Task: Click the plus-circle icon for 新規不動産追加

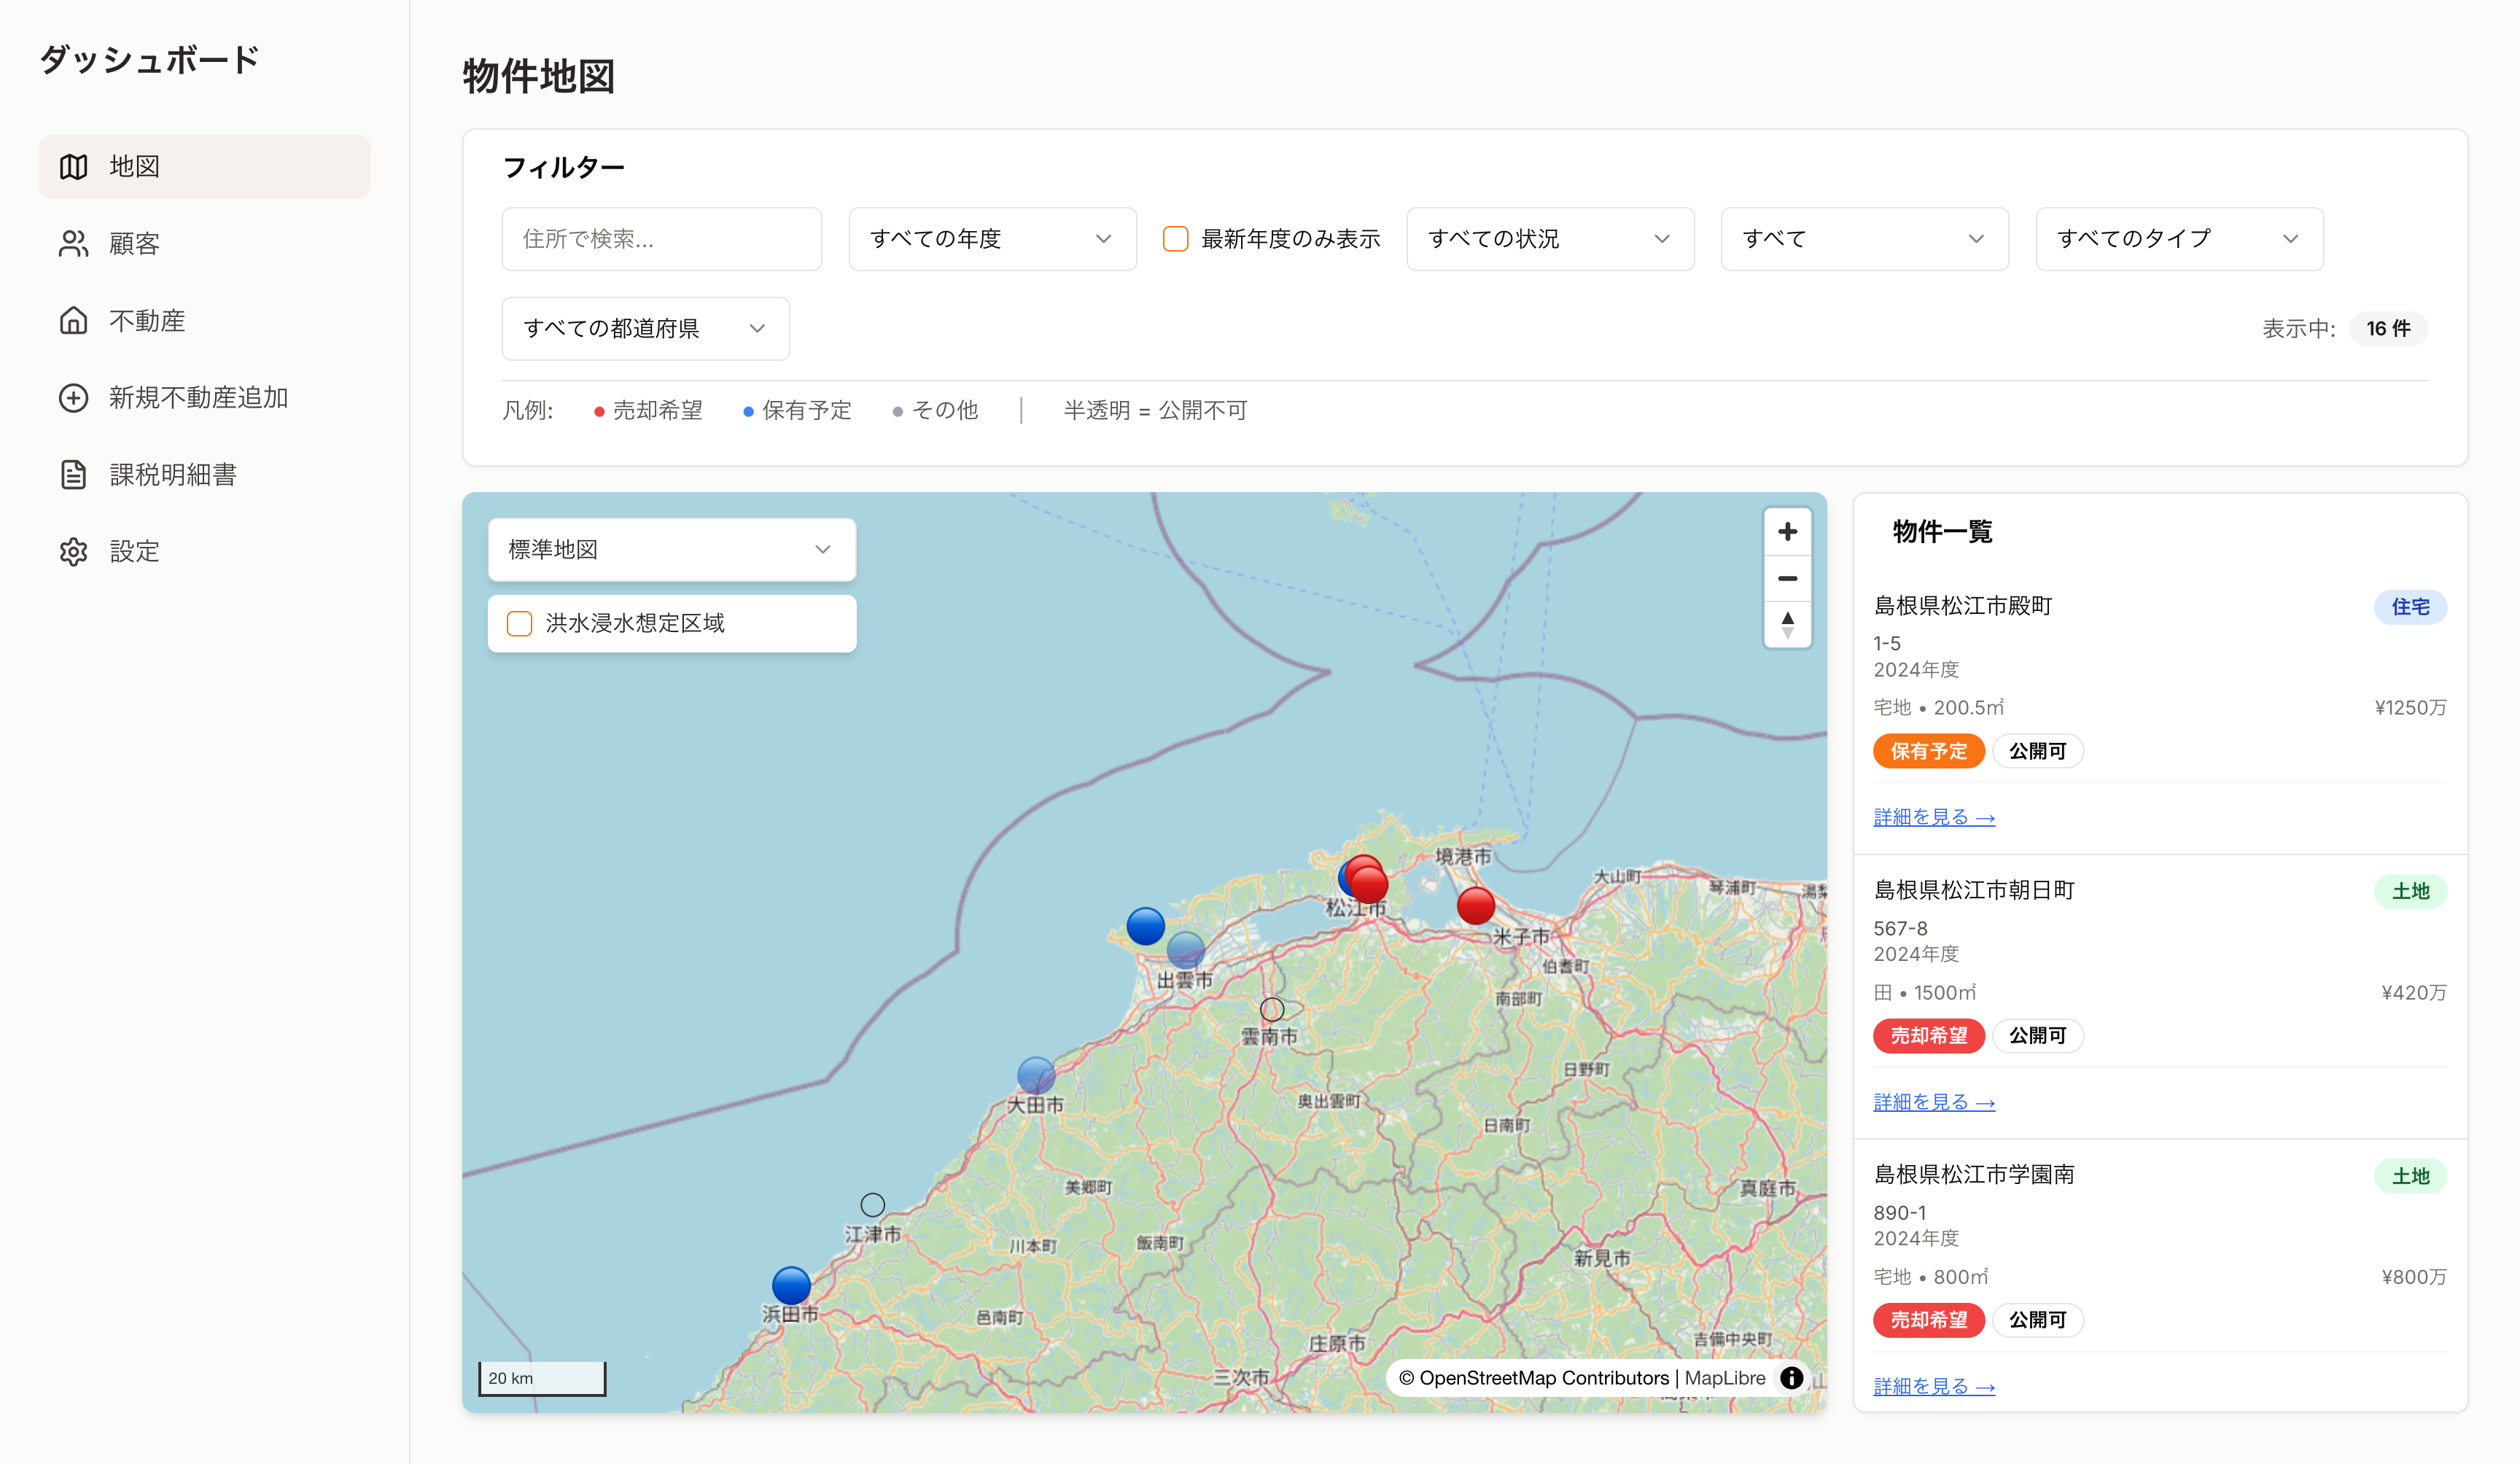Action: click(73, 397)
